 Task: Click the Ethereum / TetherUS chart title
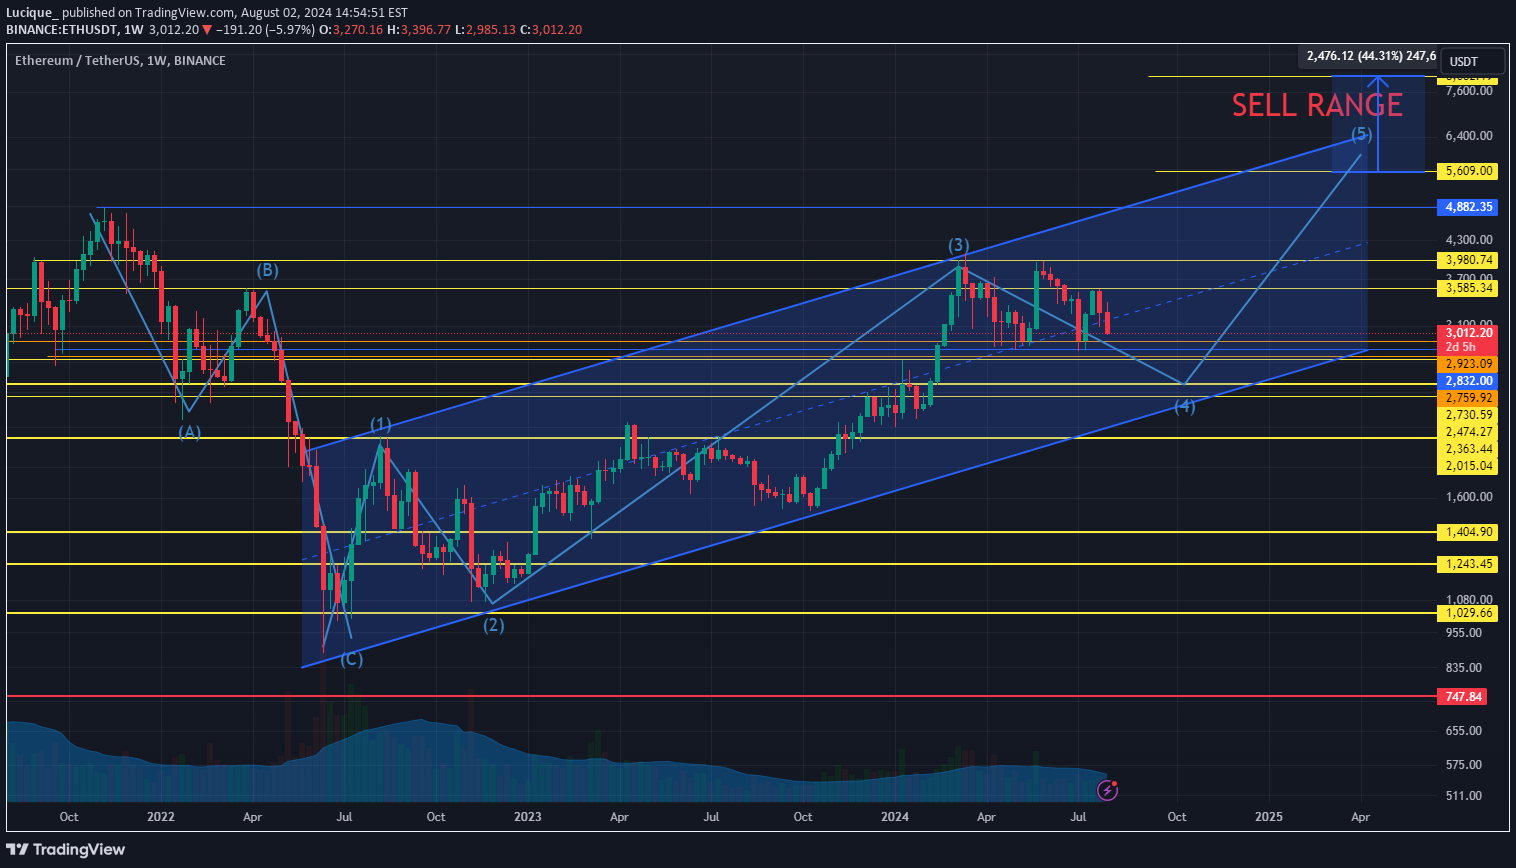click(x=120, y=61)
